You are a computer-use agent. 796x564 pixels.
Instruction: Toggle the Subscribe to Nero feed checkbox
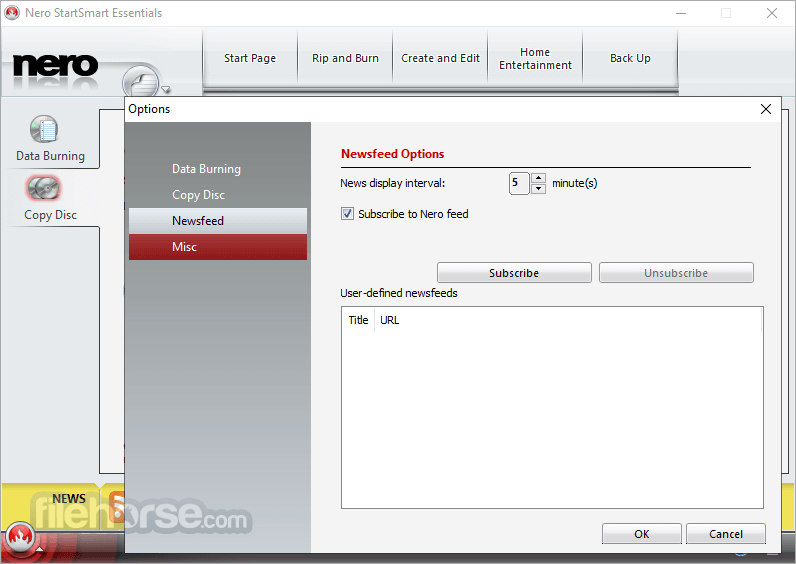coord(347,214)
